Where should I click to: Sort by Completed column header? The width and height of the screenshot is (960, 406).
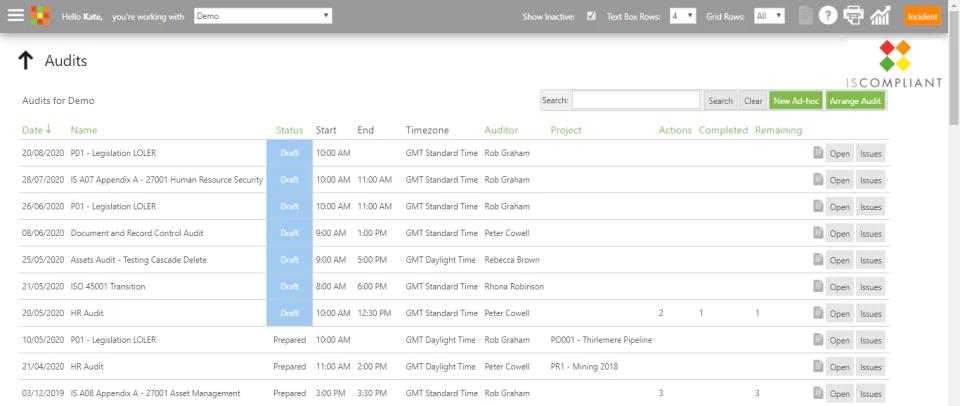[723, 130]
